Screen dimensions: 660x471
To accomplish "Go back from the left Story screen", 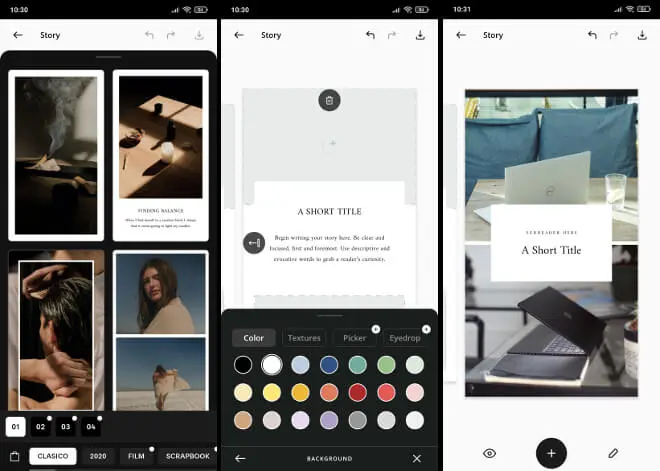I will [17, 35].
